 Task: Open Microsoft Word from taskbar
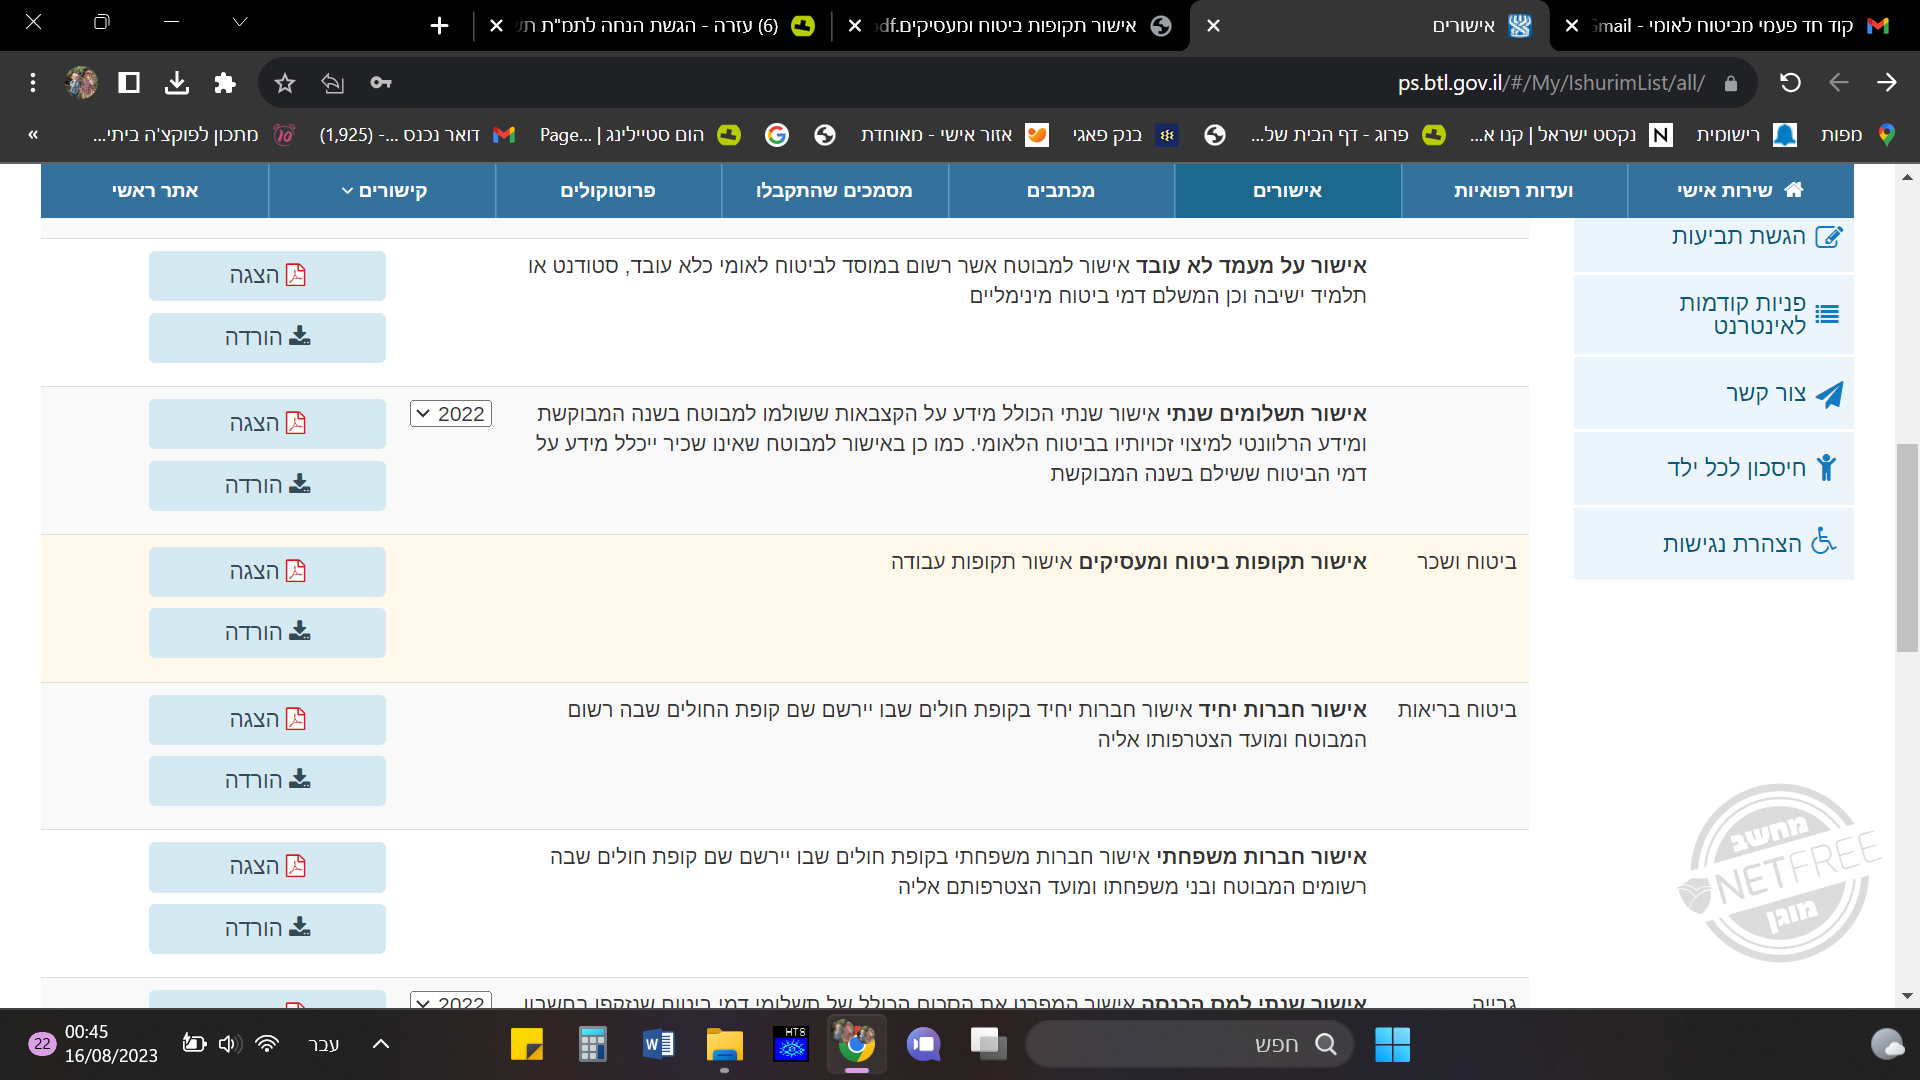(x=658, y=1045)
